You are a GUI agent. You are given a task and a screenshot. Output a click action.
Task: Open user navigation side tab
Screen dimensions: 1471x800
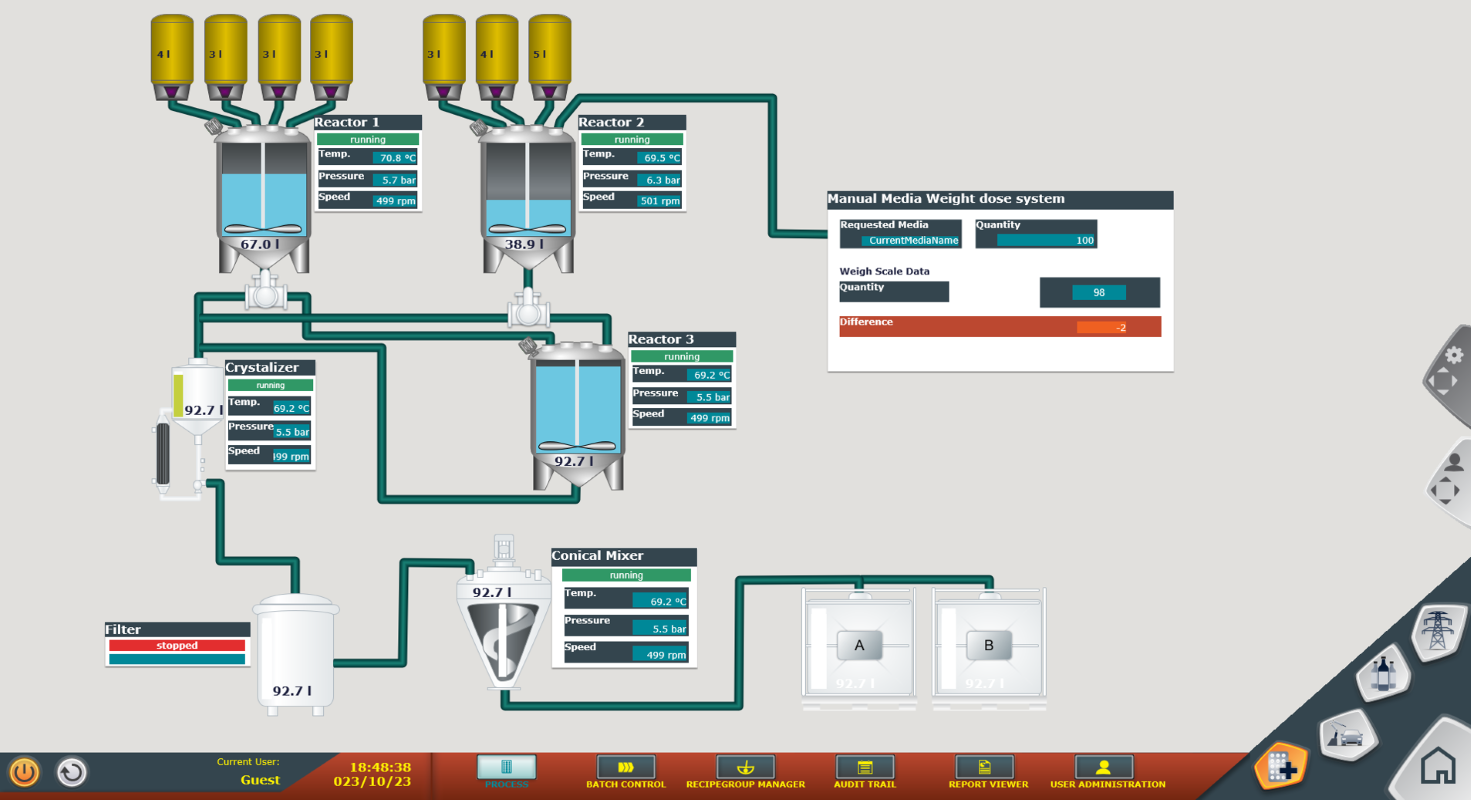[x=1447, y=478]
